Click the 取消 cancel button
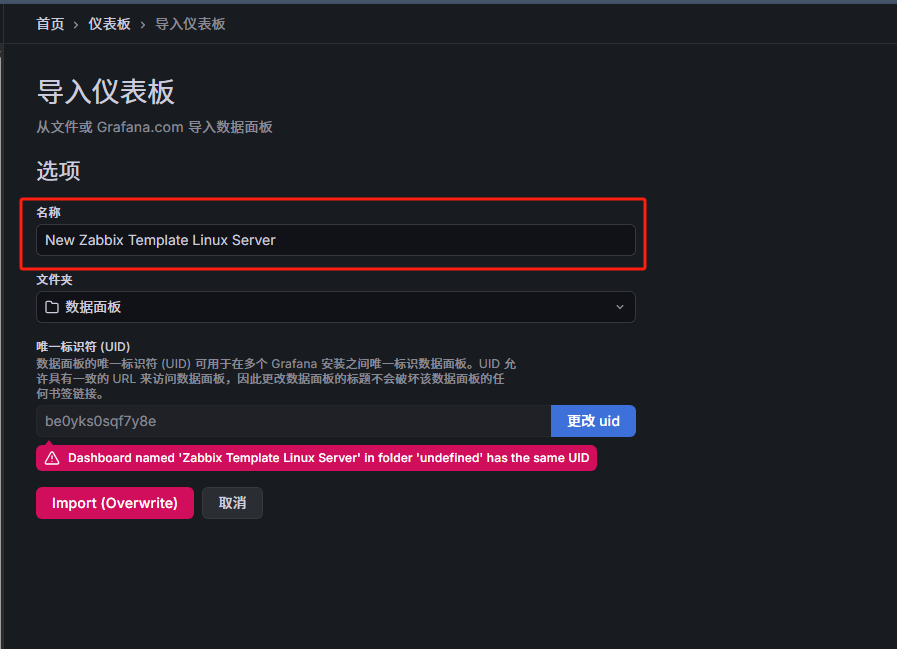897x649 pixels. [232, 503]
